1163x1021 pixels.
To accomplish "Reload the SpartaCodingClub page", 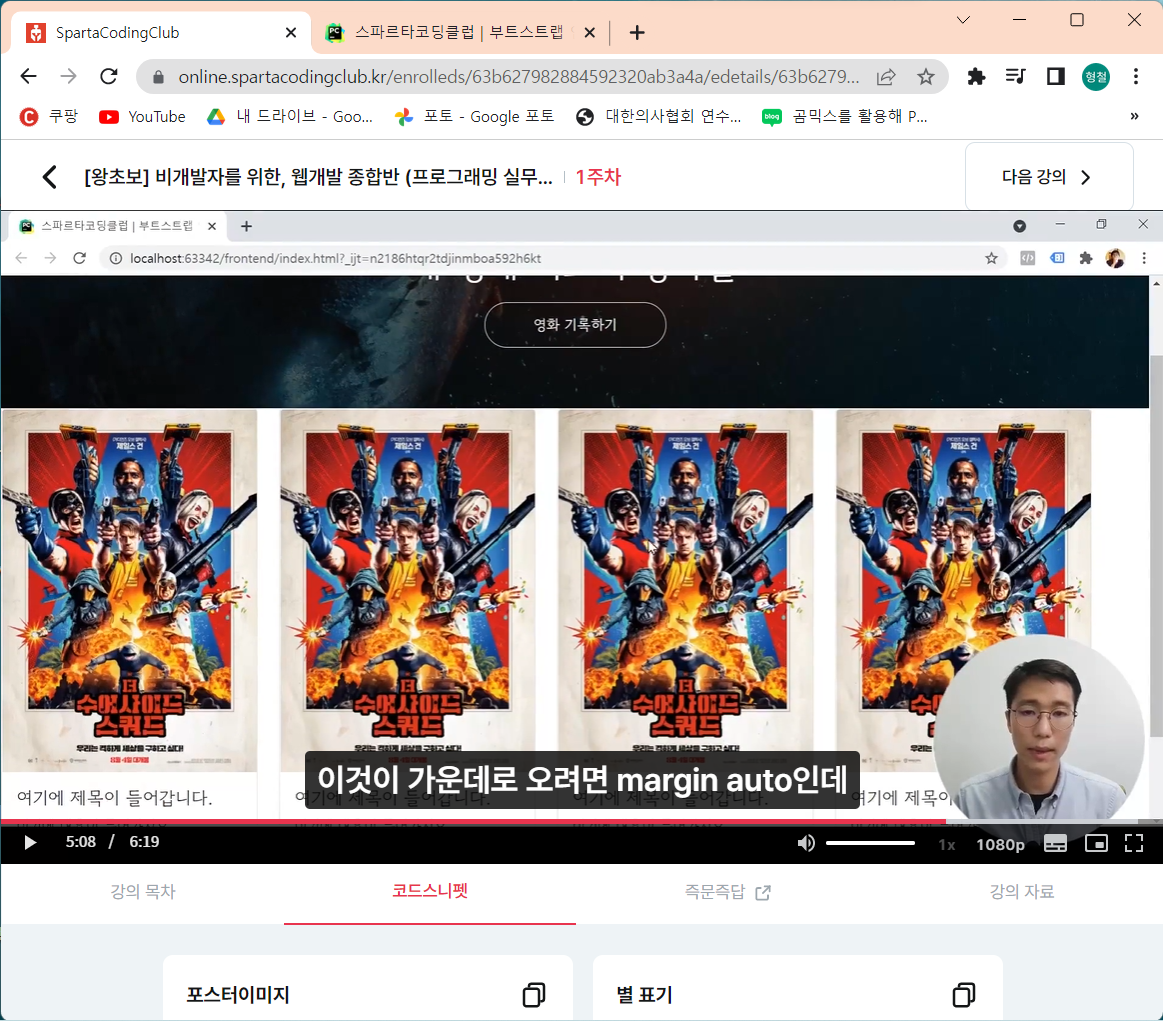I will click(x=109, y=76).
